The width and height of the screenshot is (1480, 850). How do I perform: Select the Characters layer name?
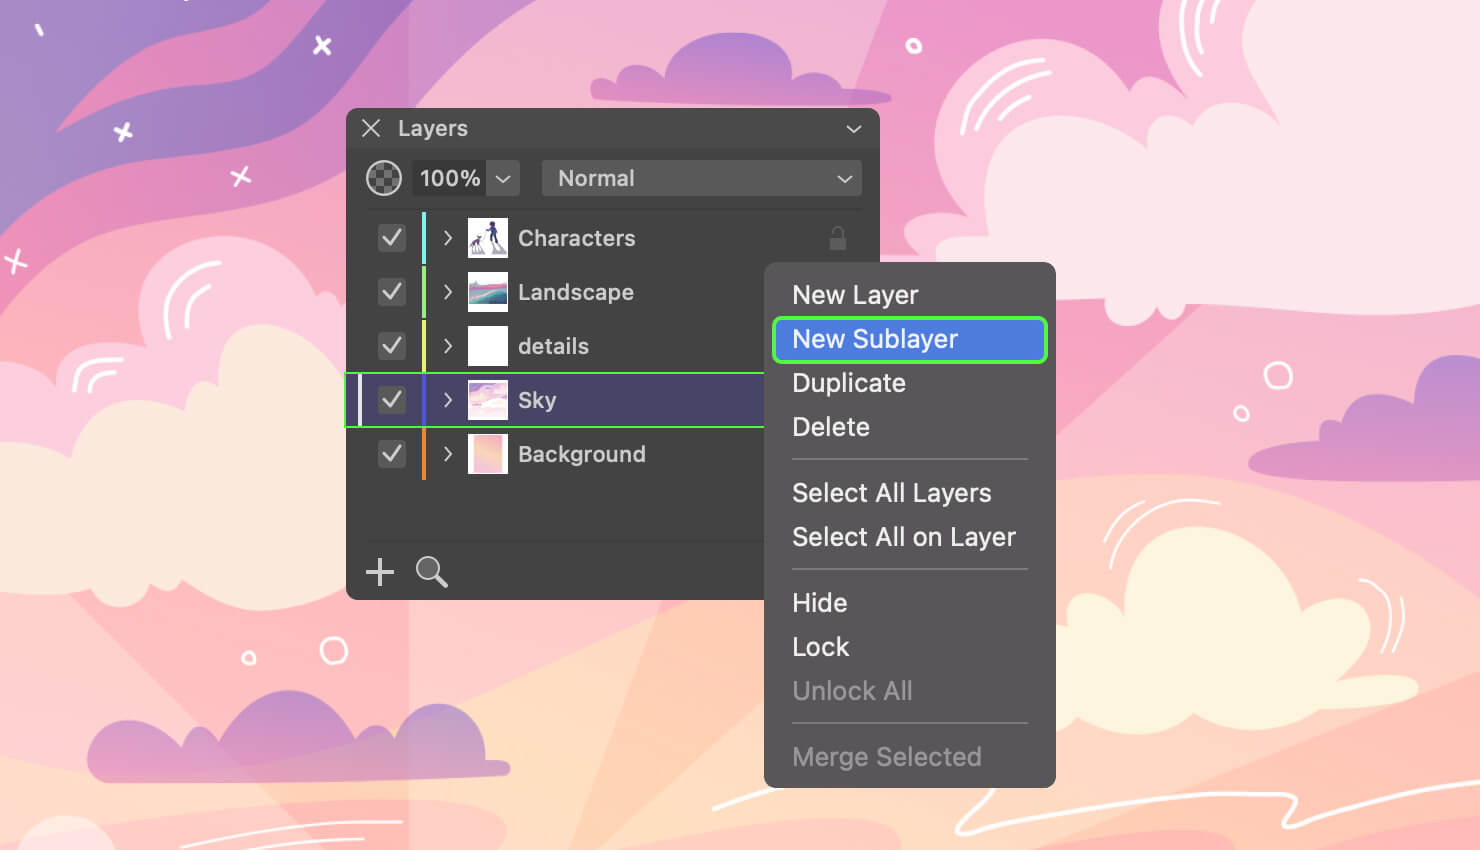(x=577, y=238)
